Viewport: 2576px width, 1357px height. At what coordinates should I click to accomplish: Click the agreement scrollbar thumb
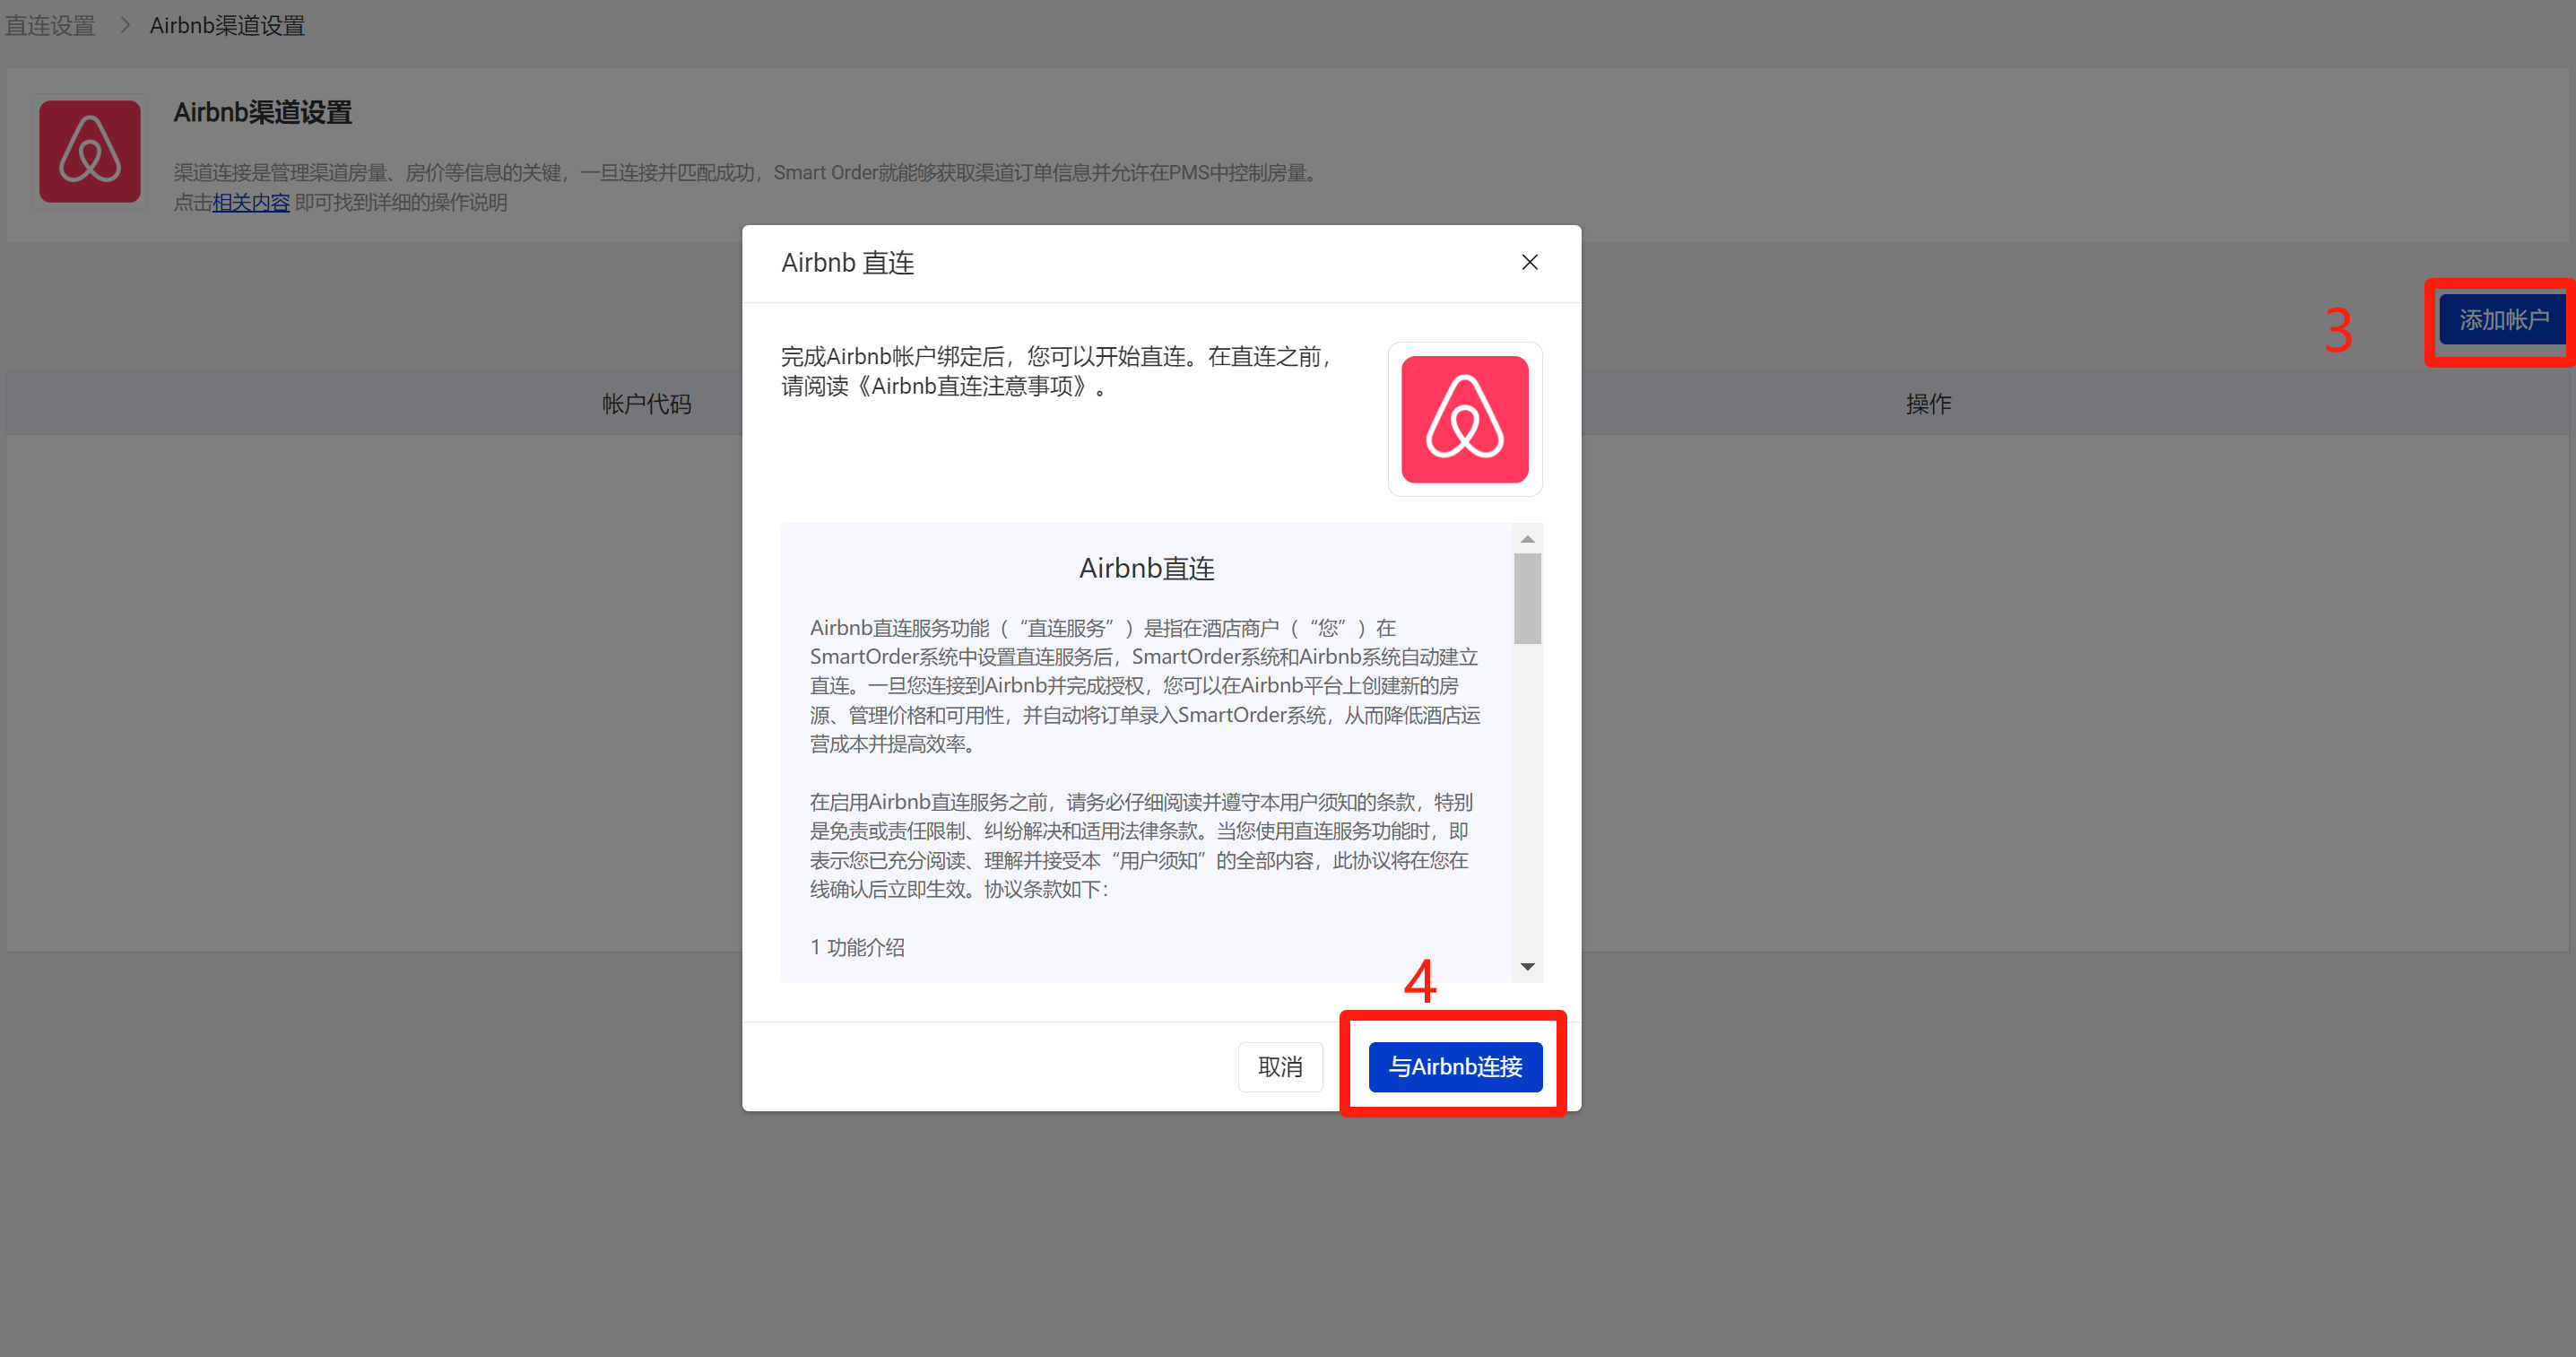(1527, 598)
